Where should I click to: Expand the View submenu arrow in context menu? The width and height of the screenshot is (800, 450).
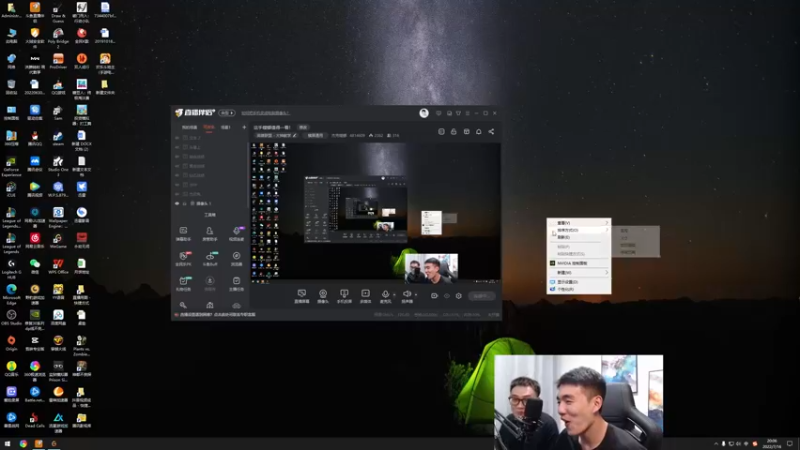tap(607, 223)
